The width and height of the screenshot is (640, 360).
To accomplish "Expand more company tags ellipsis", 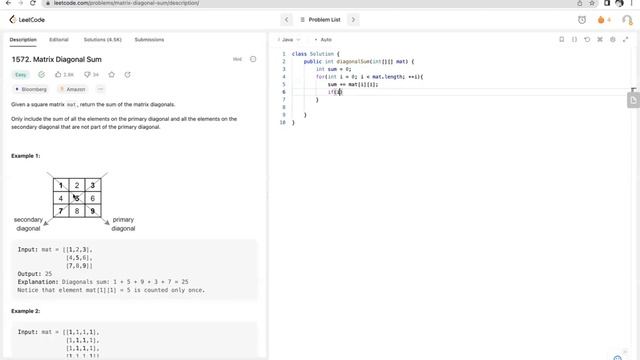I will (100, 89).
